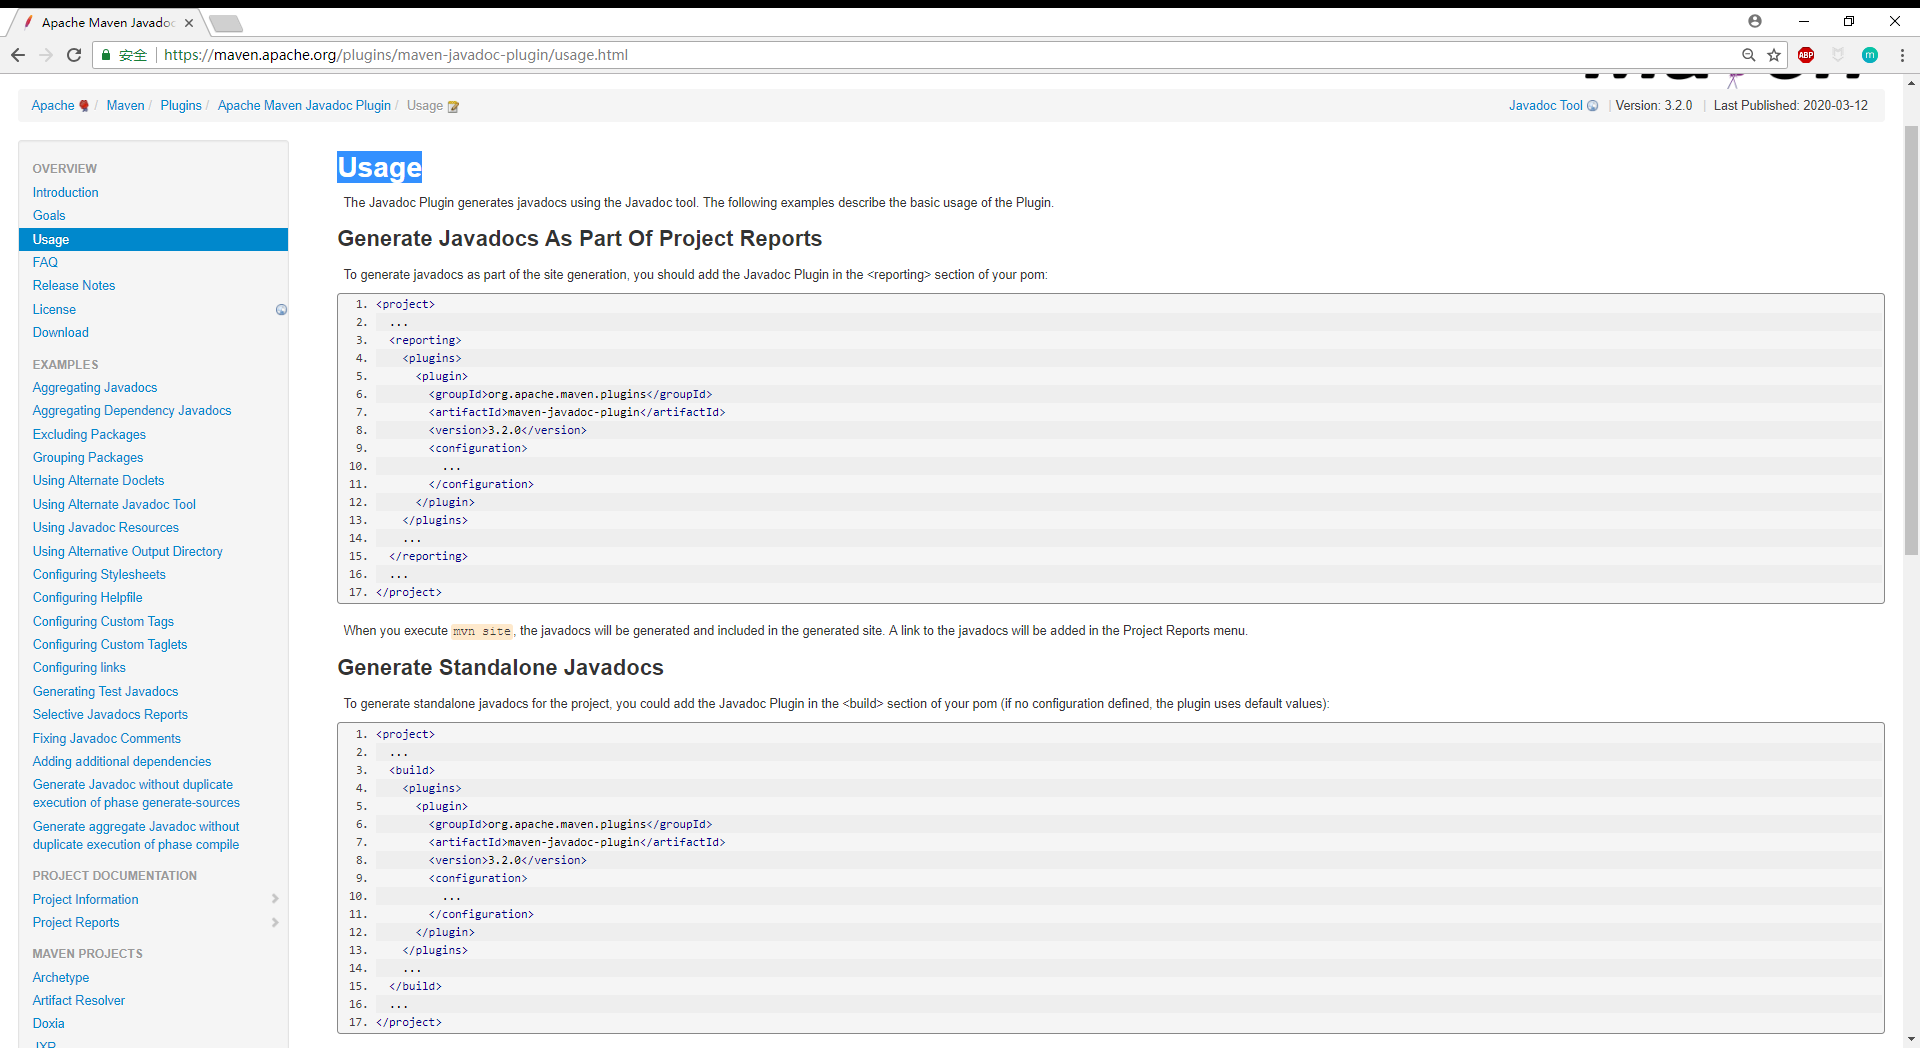Click the zoom magnifier icon in address bar
The image size is (1920, 1048).
[1748, 55]
